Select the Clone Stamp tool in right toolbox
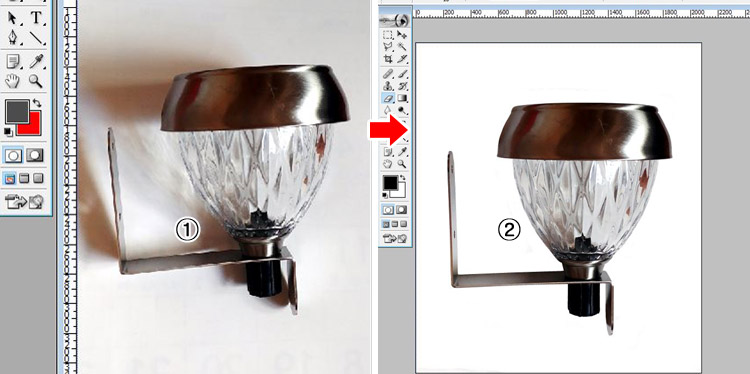The image size is (750, 374). [388, 86]
